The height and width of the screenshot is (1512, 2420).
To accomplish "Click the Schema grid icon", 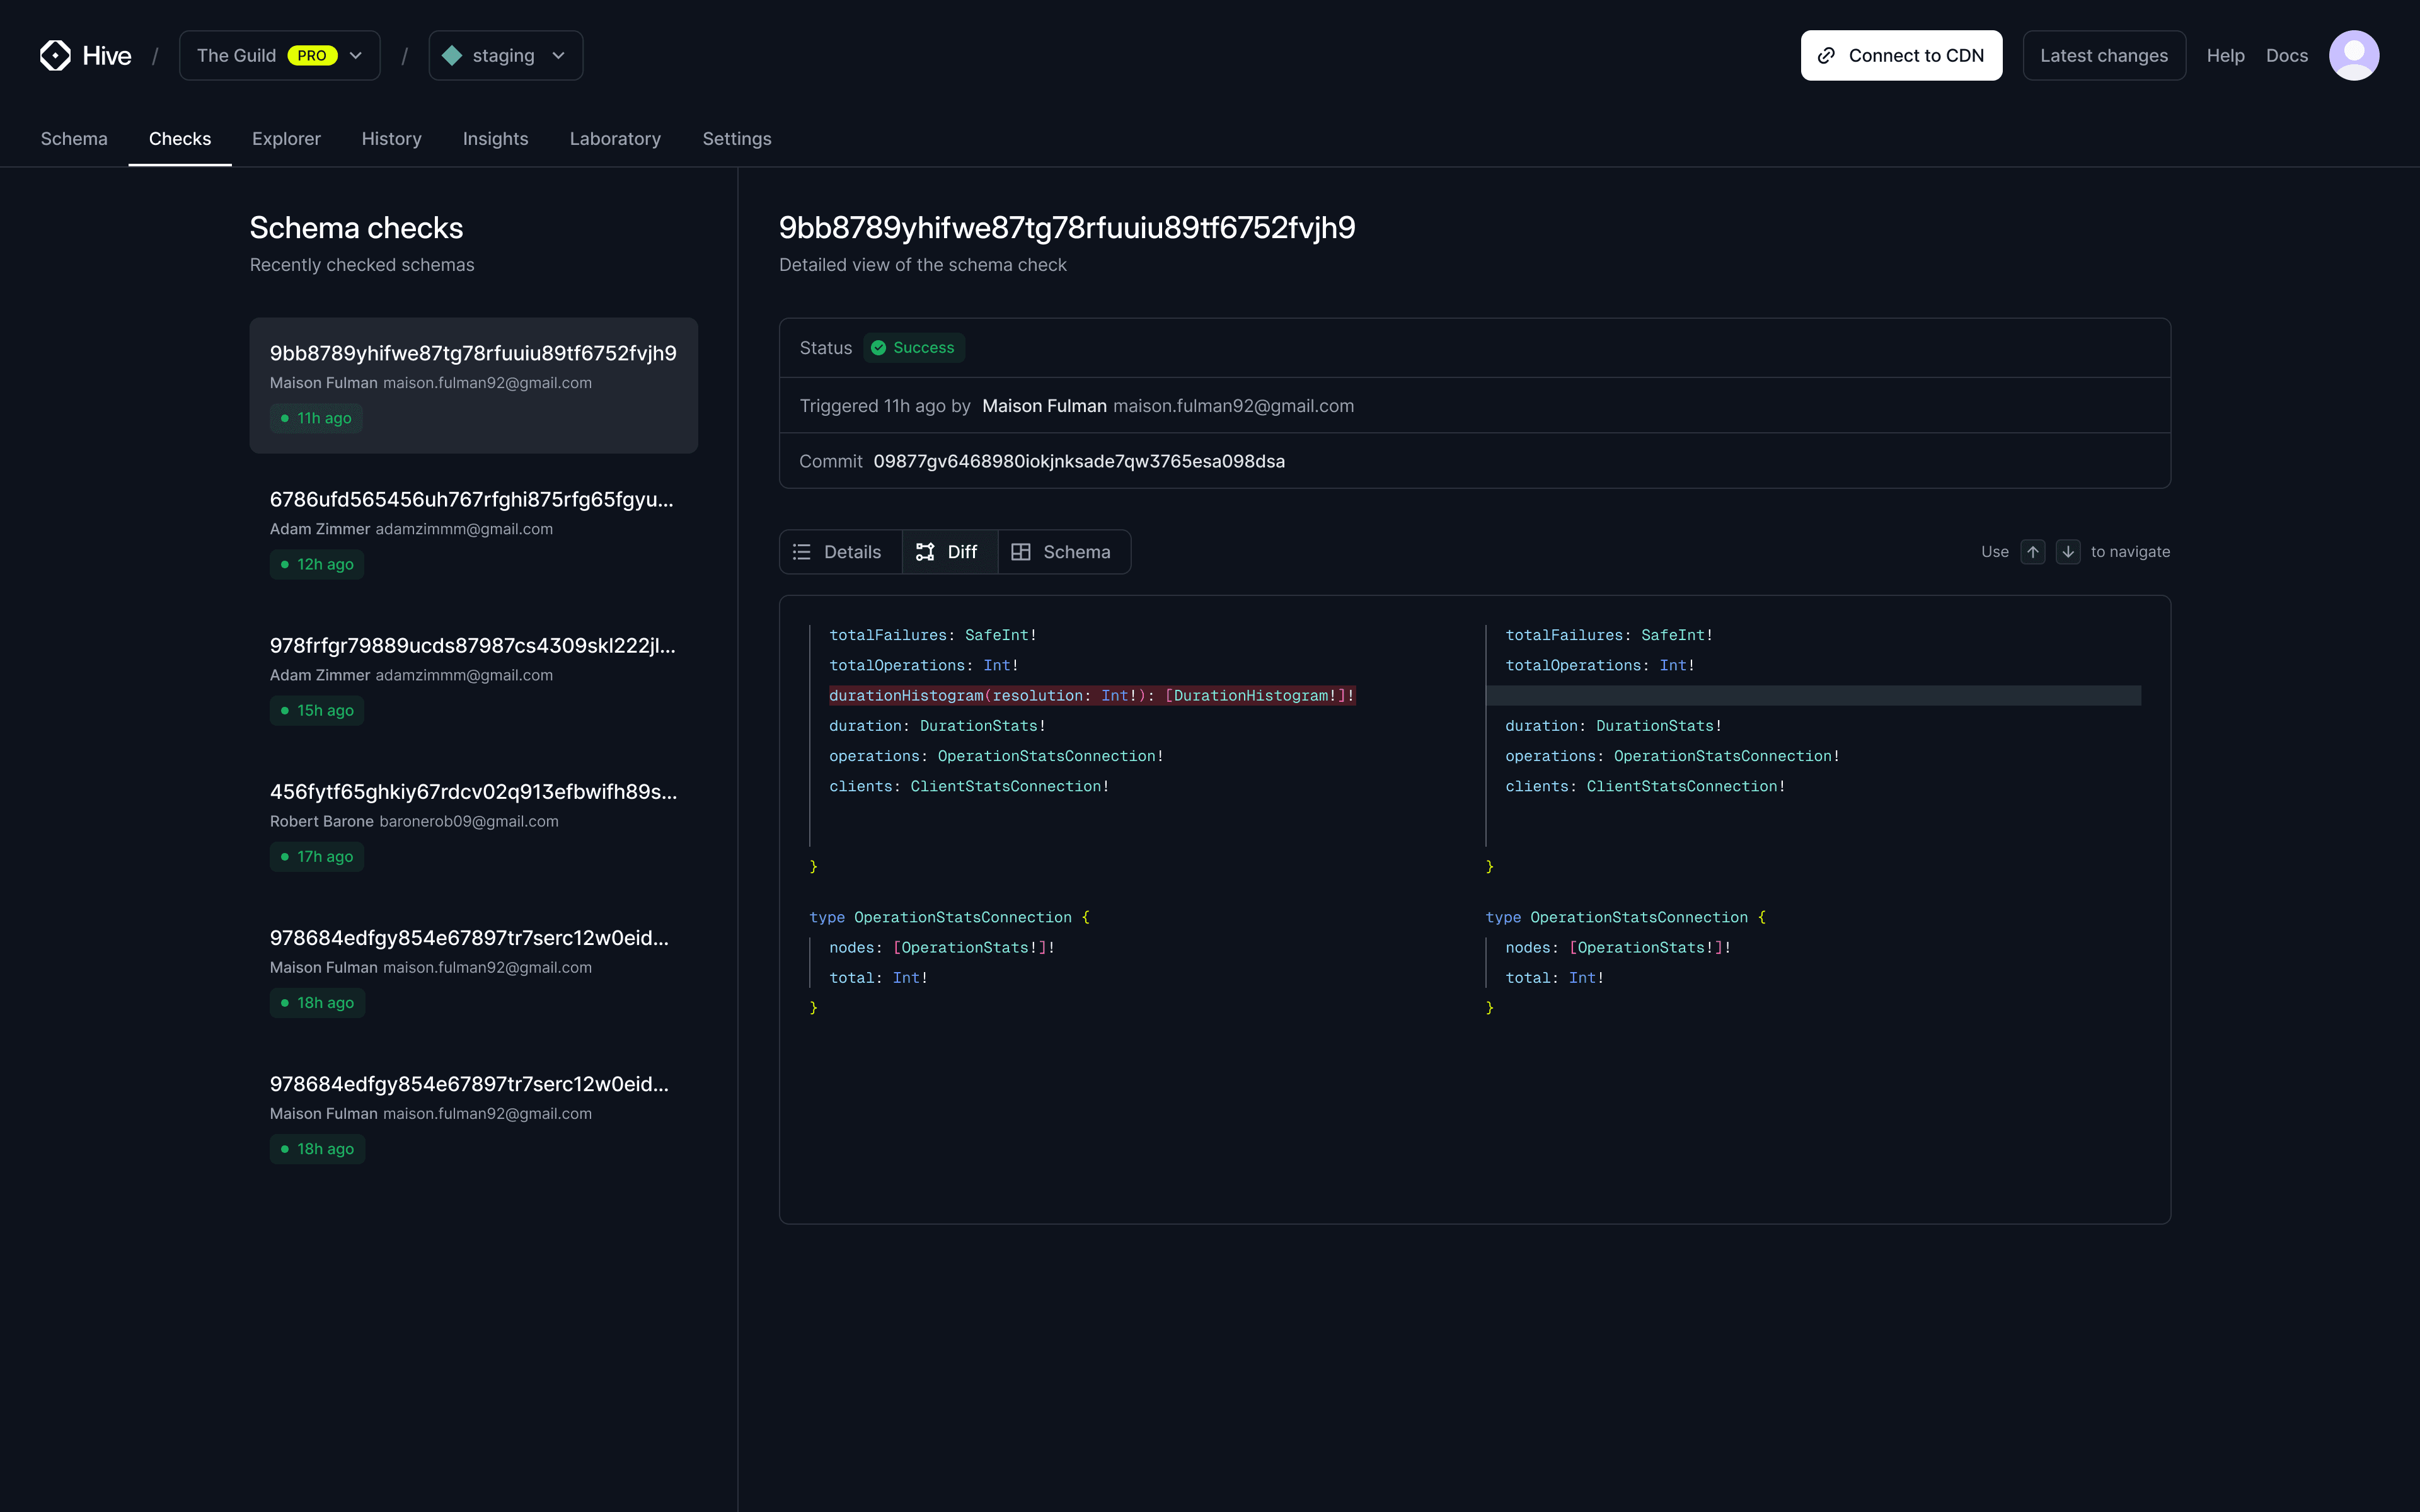I will point(1021,552).
